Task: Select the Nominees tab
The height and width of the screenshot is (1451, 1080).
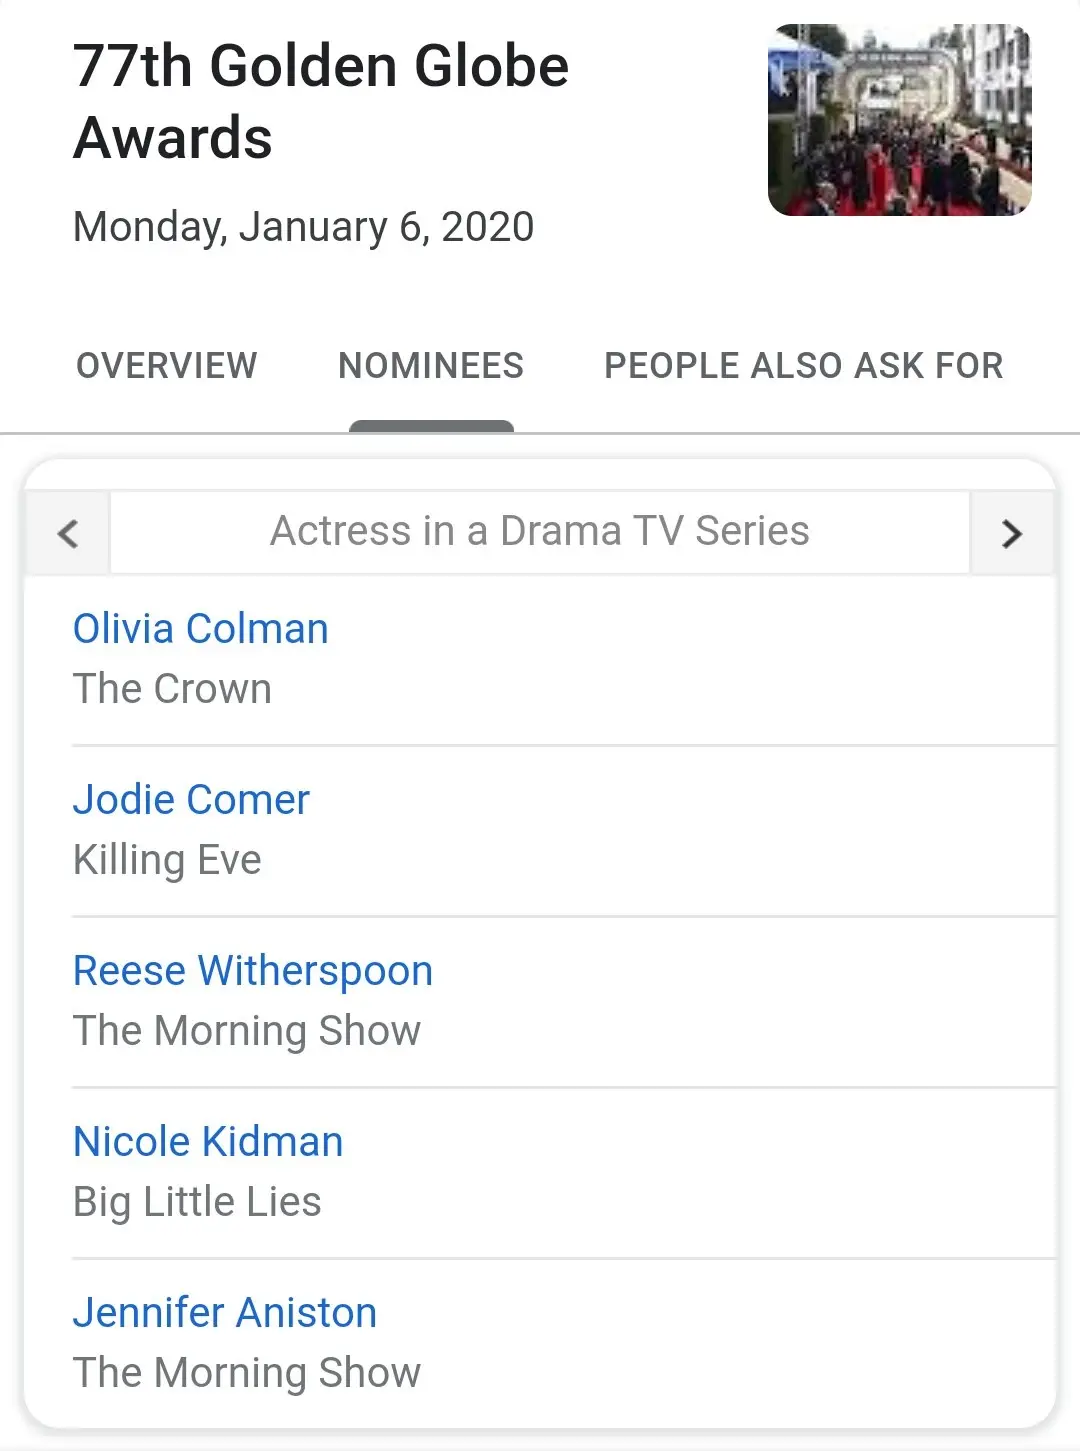Action: (431, 366)
